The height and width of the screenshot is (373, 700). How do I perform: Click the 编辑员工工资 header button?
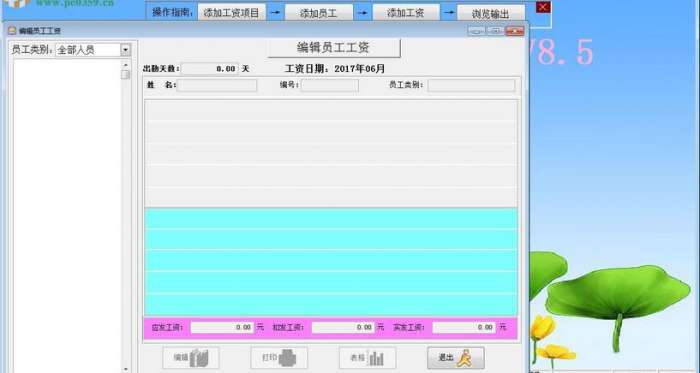click(333, 48)
